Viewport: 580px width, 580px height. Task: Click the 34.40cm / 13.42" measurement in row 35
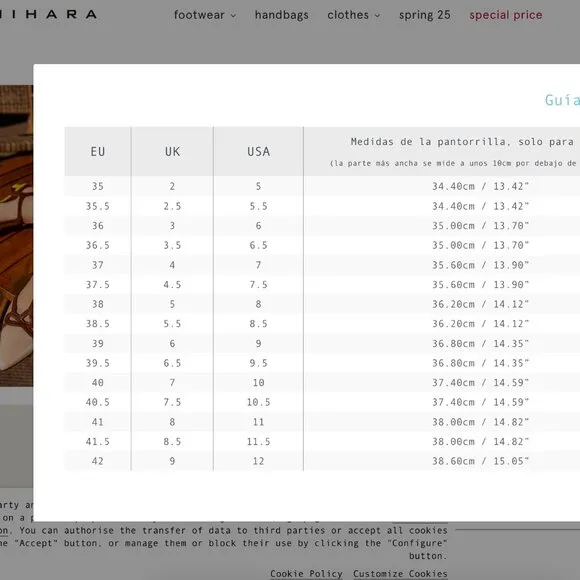tap(480, 186)
